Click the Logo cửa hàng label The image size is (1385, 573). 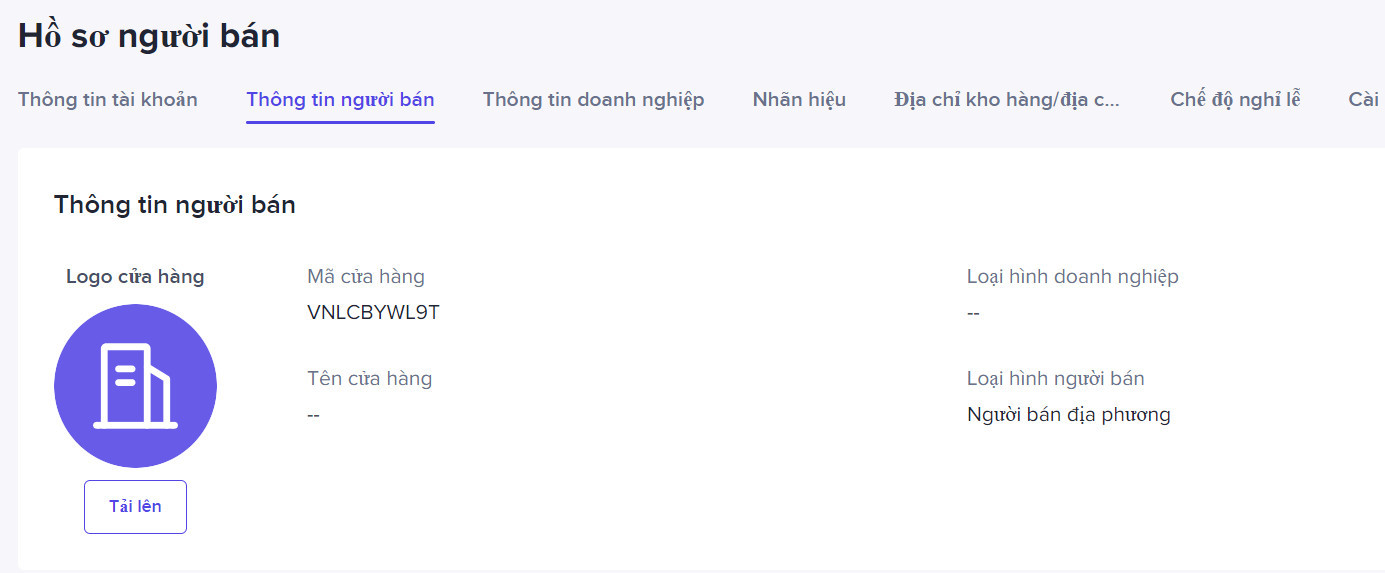(135, 277)
